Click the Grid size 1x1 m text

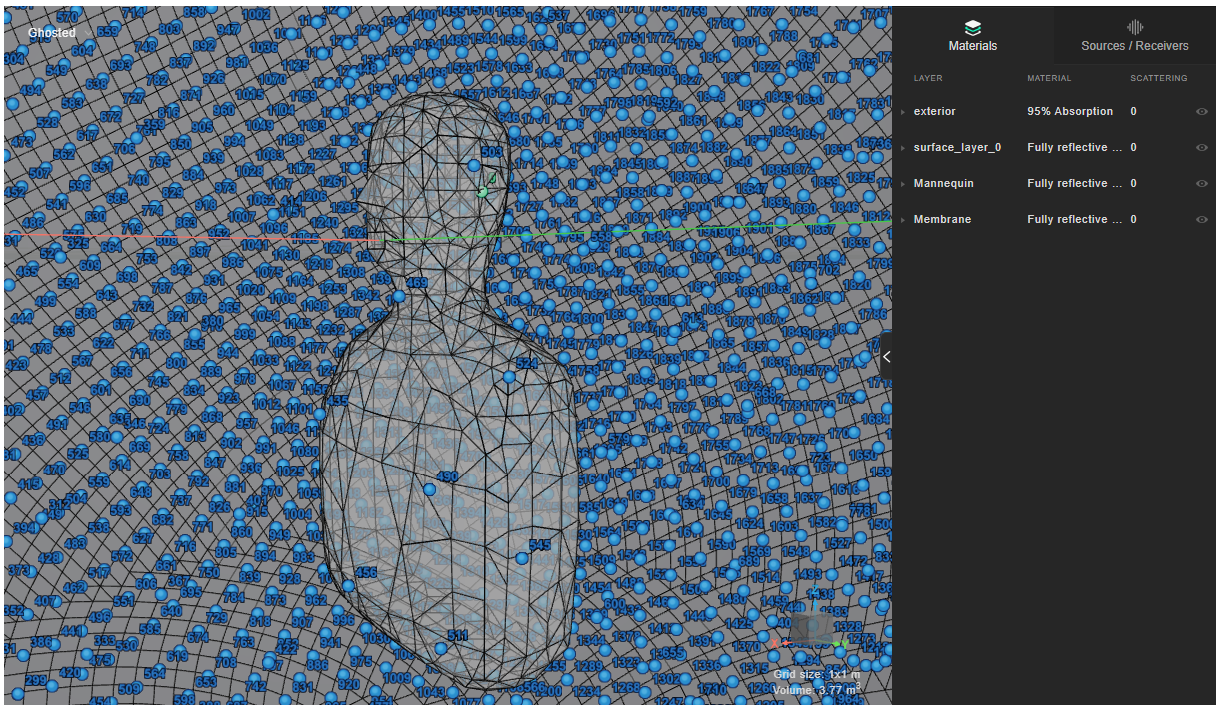tap(817, 674)
